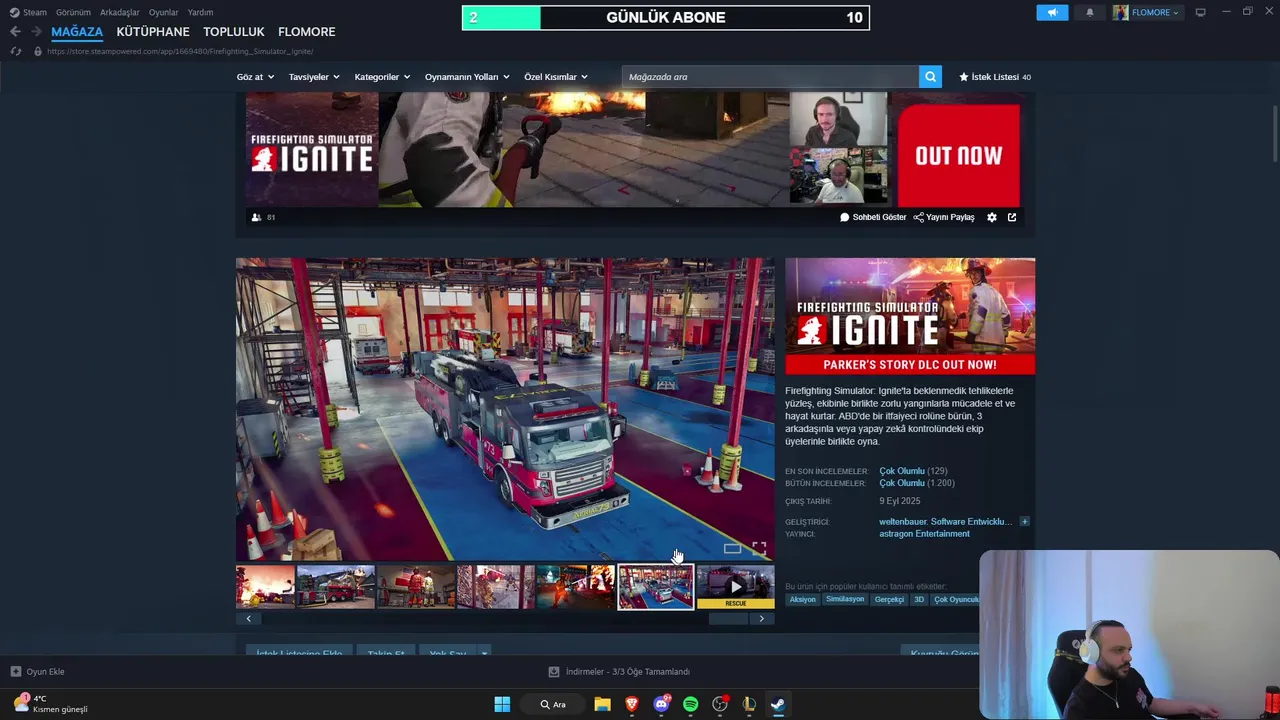Image resolution: width=1280 pixels, height=720 pixels.
Task: Open File Explorer from the taskbar
Action: [x=602, y=704]
